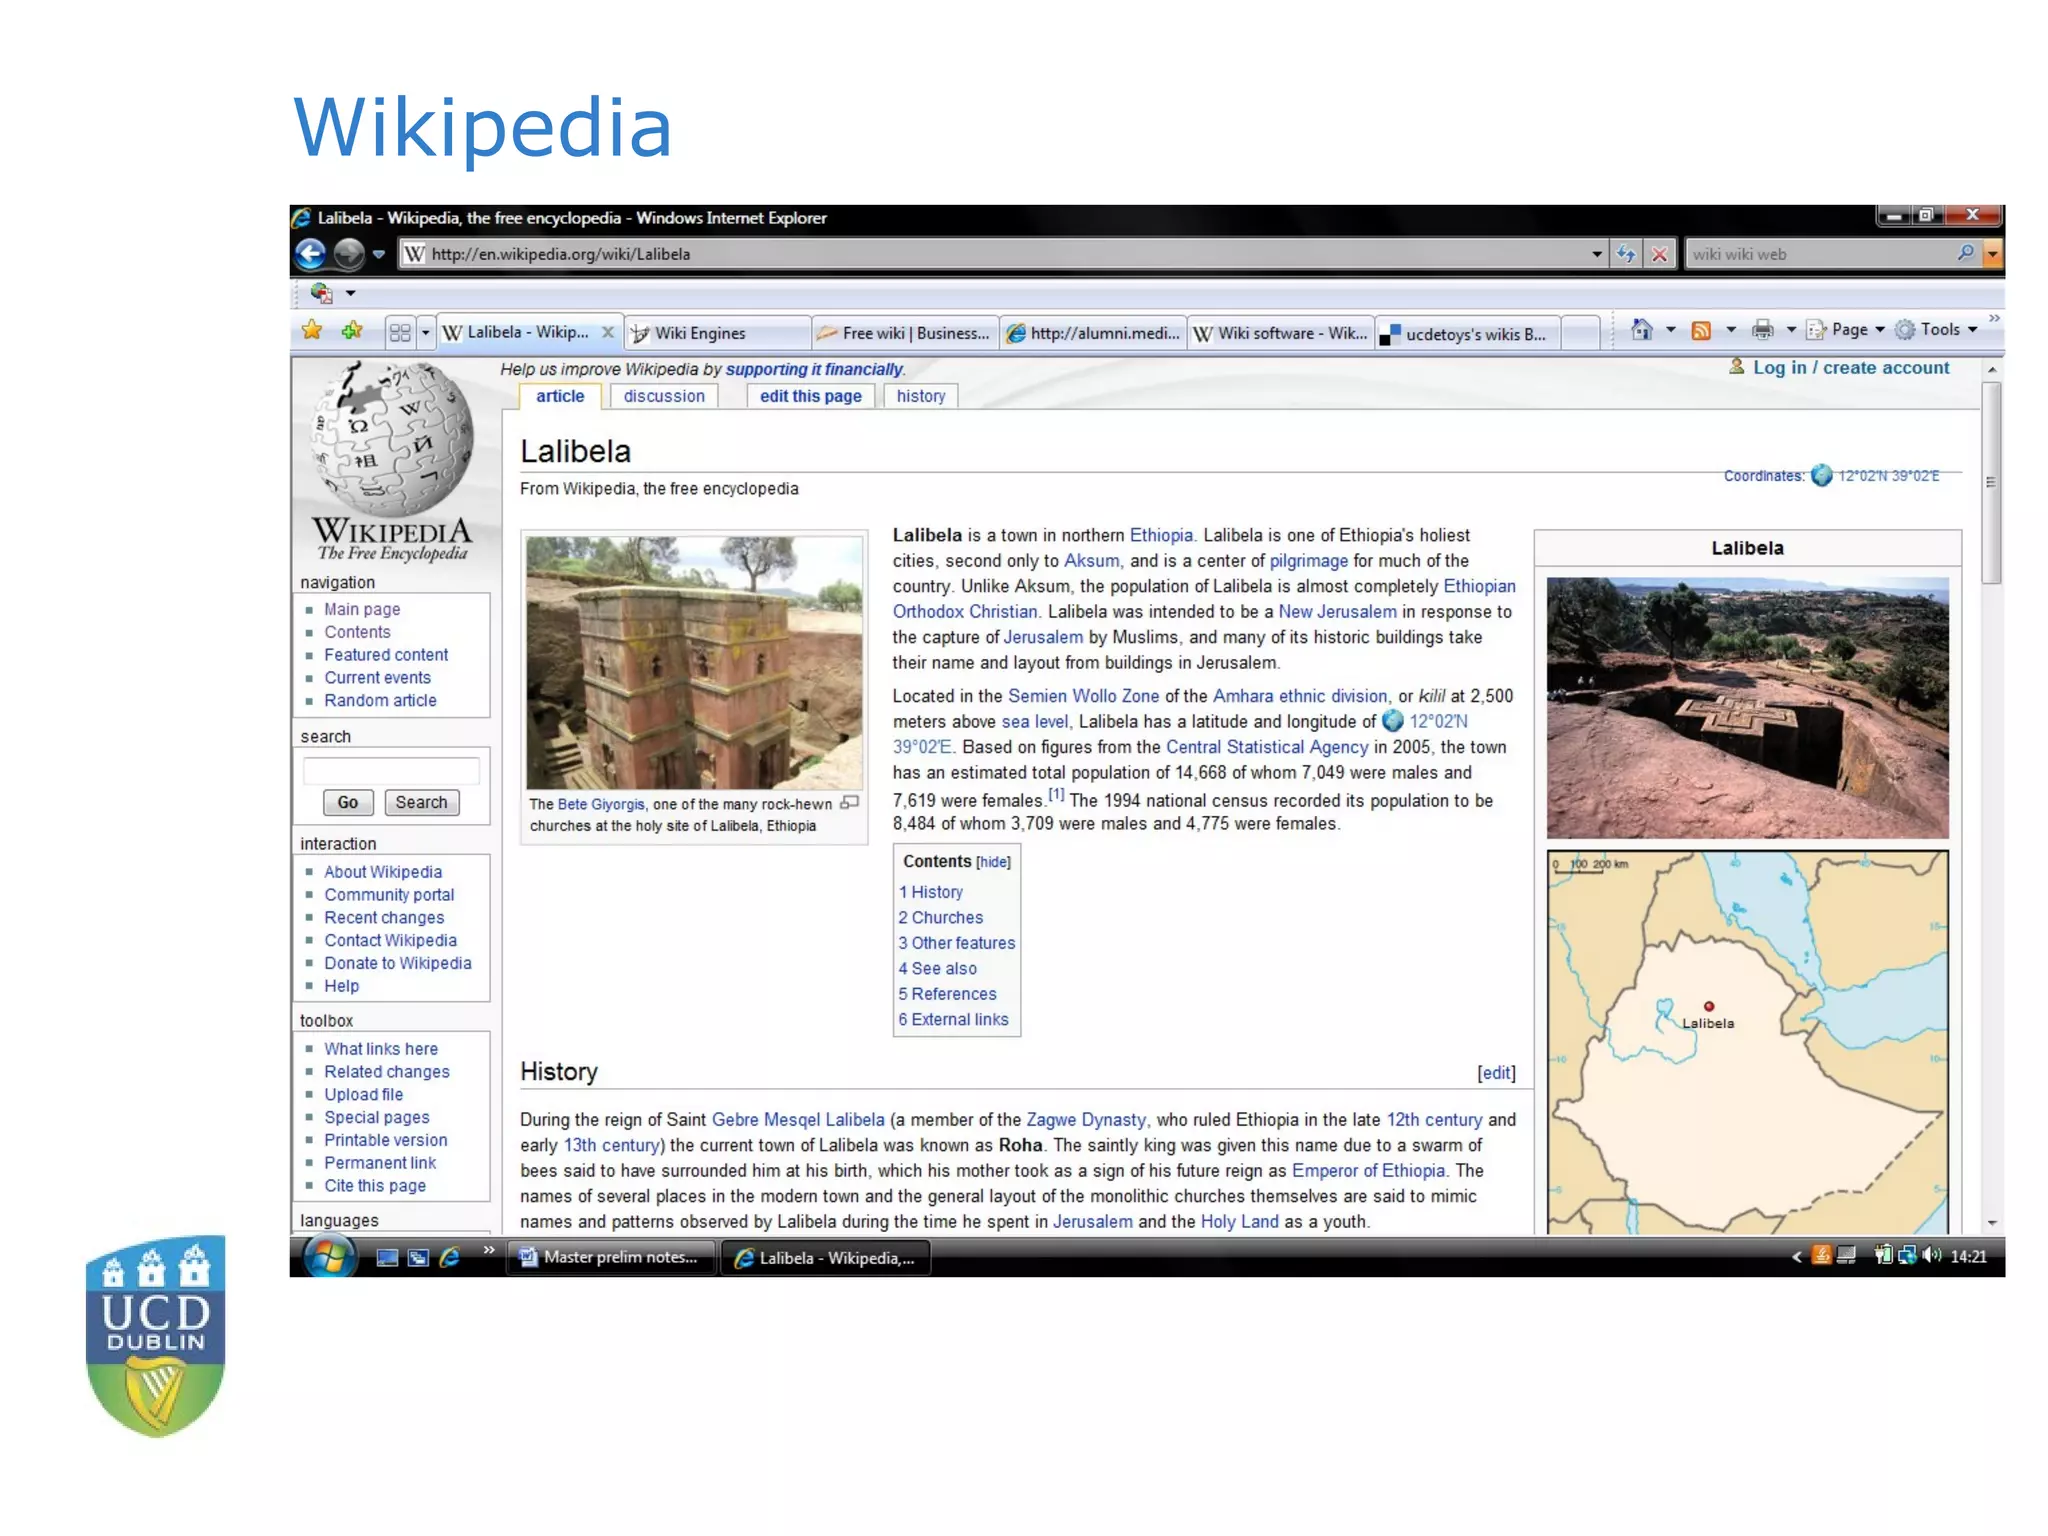Switch to the Wiki Engines tab
The height and width of the screenshot is (1536, 2048).
click(717, 333)
